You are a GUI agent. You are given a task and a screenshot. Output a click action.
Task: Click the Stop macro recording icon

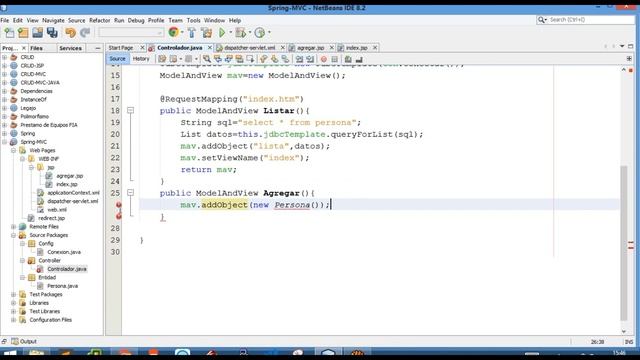(335, 59)
